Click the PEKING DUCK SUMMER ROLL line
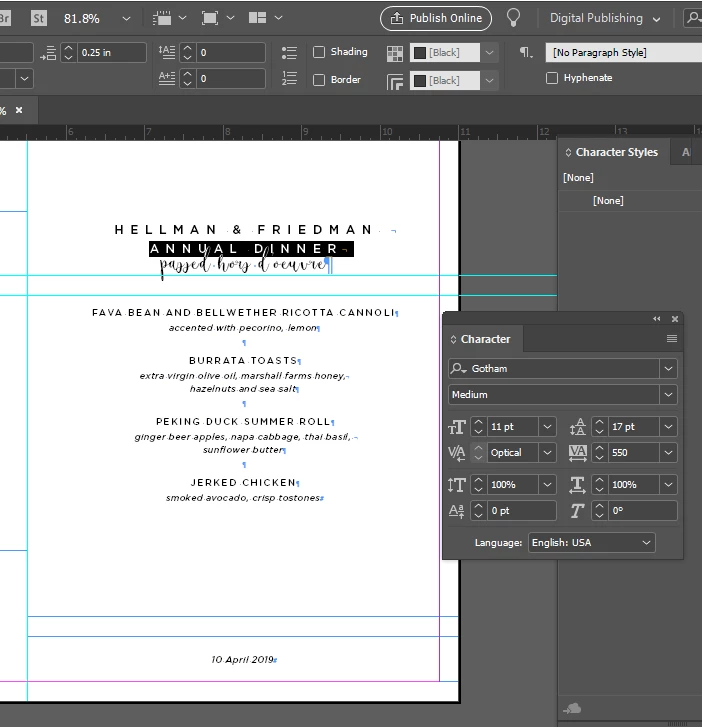The image size is (702, 727). (243, 421)
